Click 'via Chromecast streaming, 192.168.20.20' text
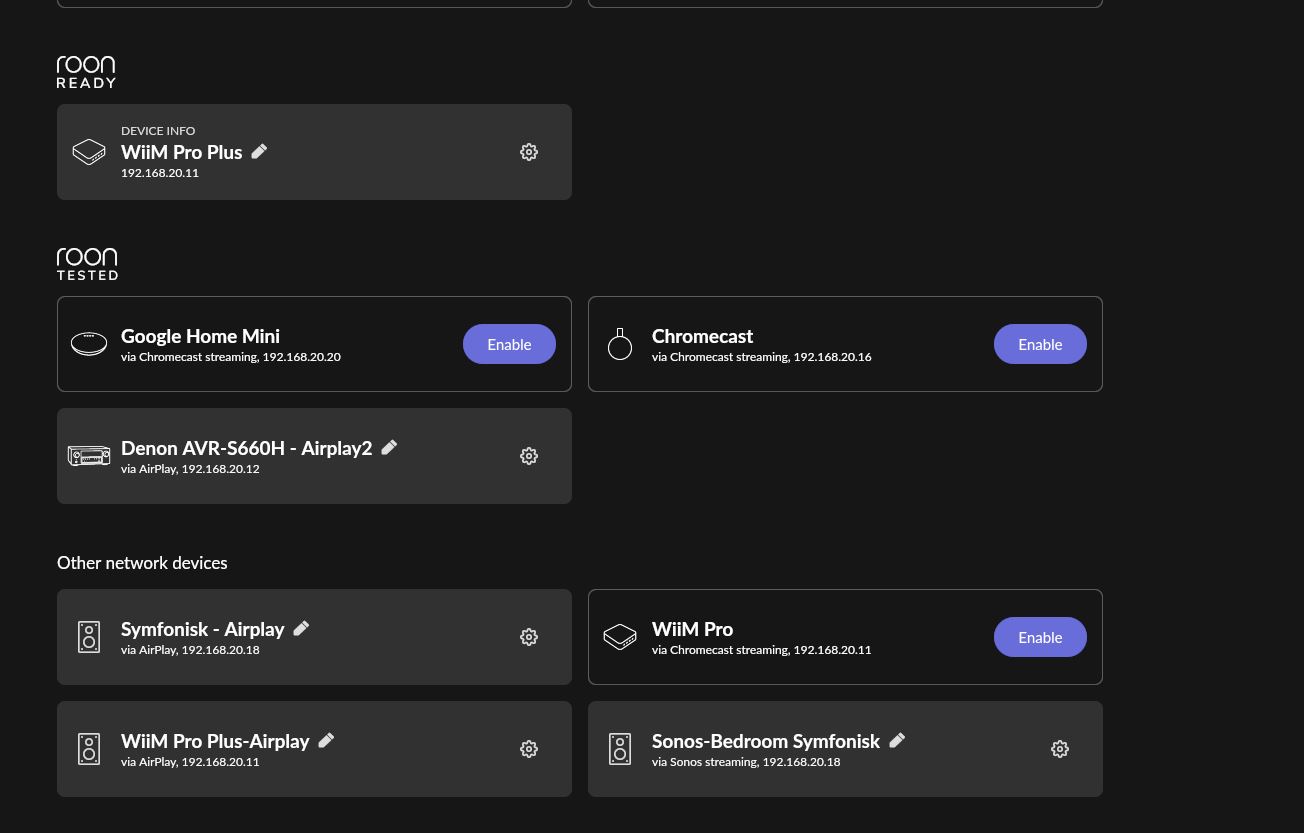The image size is (1304, 833). click(231, 357)
